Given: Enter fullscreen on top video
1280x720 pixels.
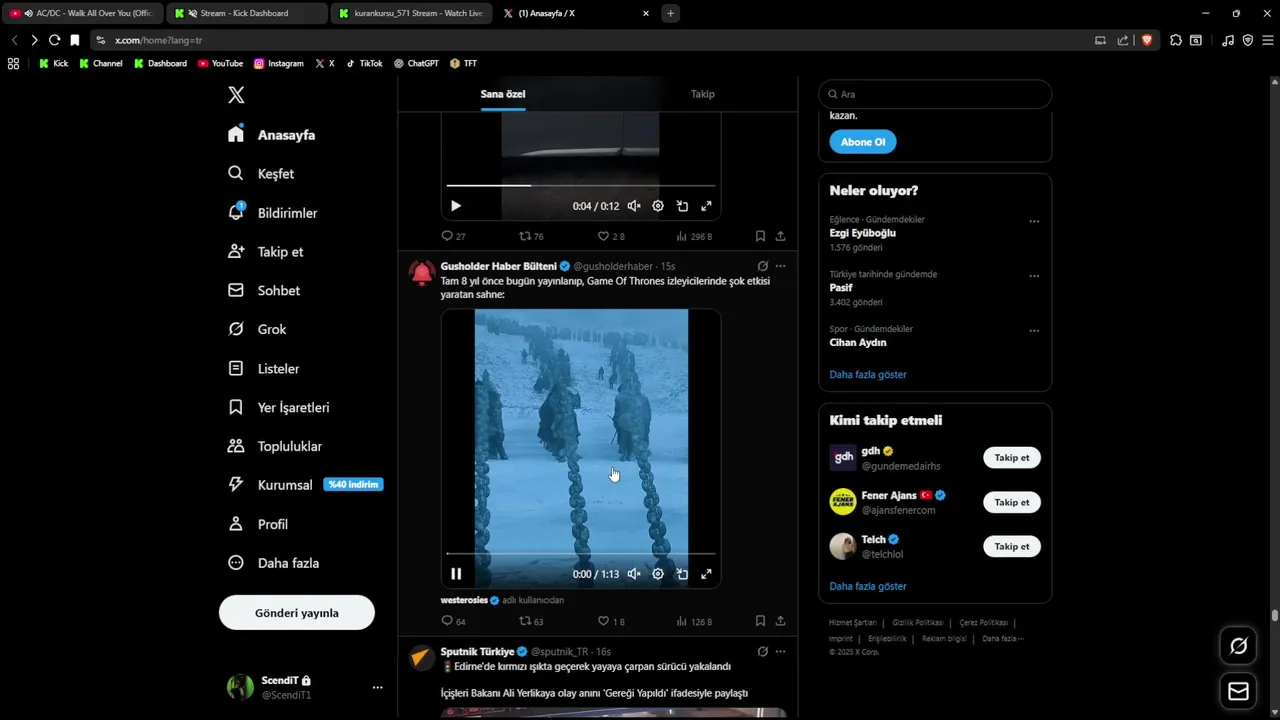Looking at the screenshot, I should pos(706,206).
